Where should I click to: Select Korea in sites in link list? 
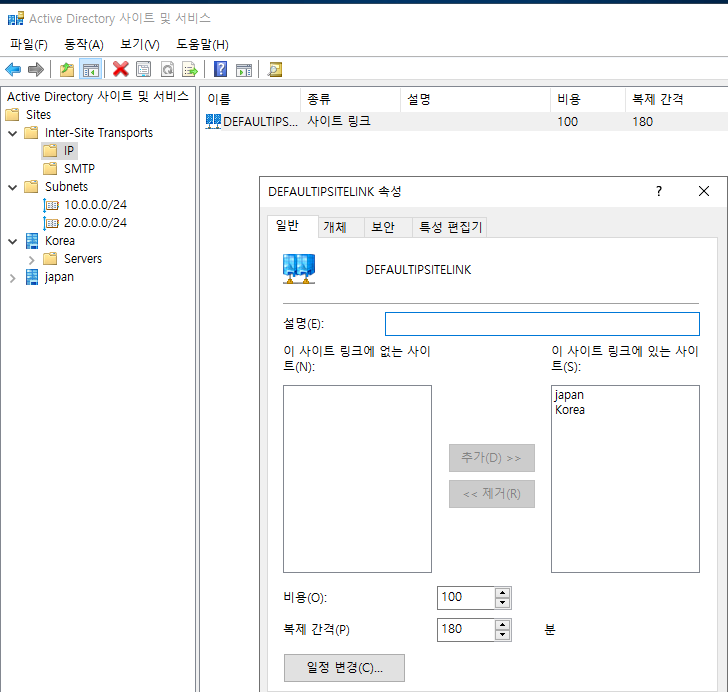click(x=570, y=410)
